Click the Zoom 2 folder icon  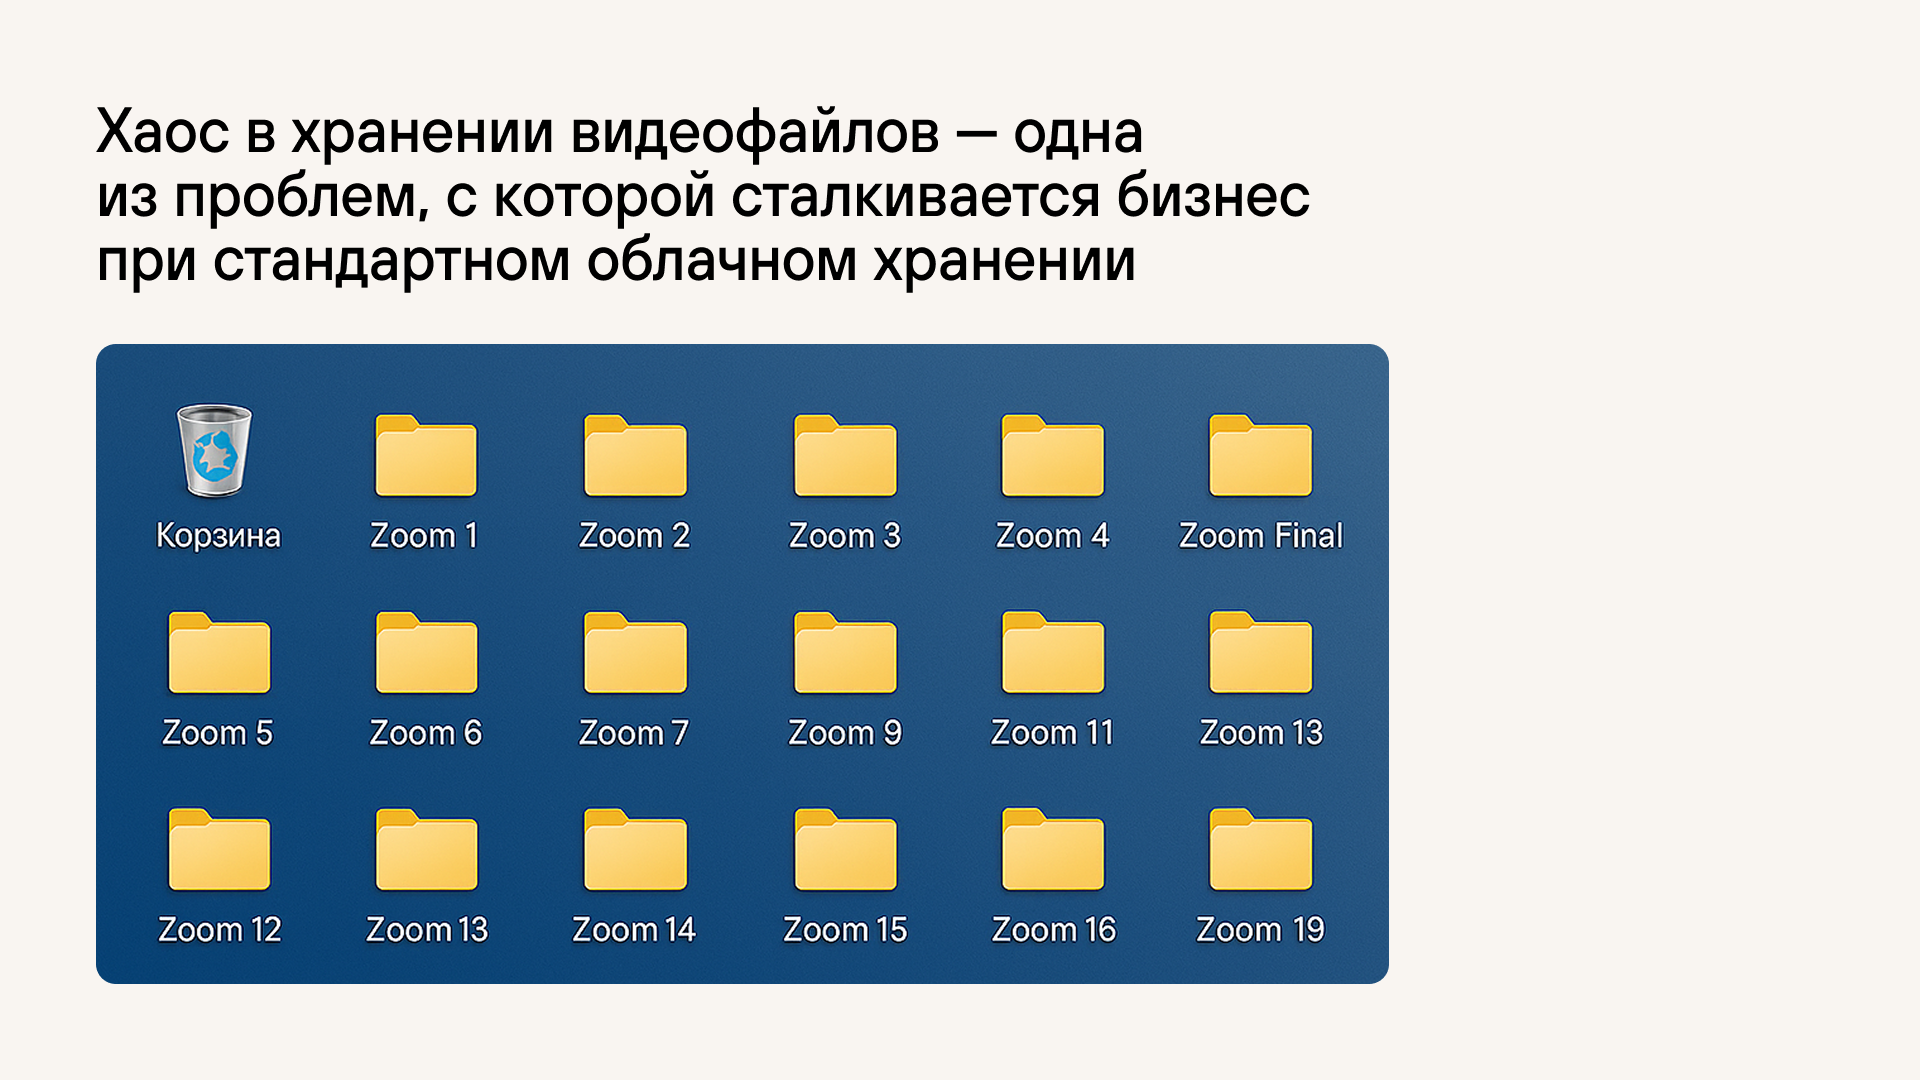click(x=635, y=457)
